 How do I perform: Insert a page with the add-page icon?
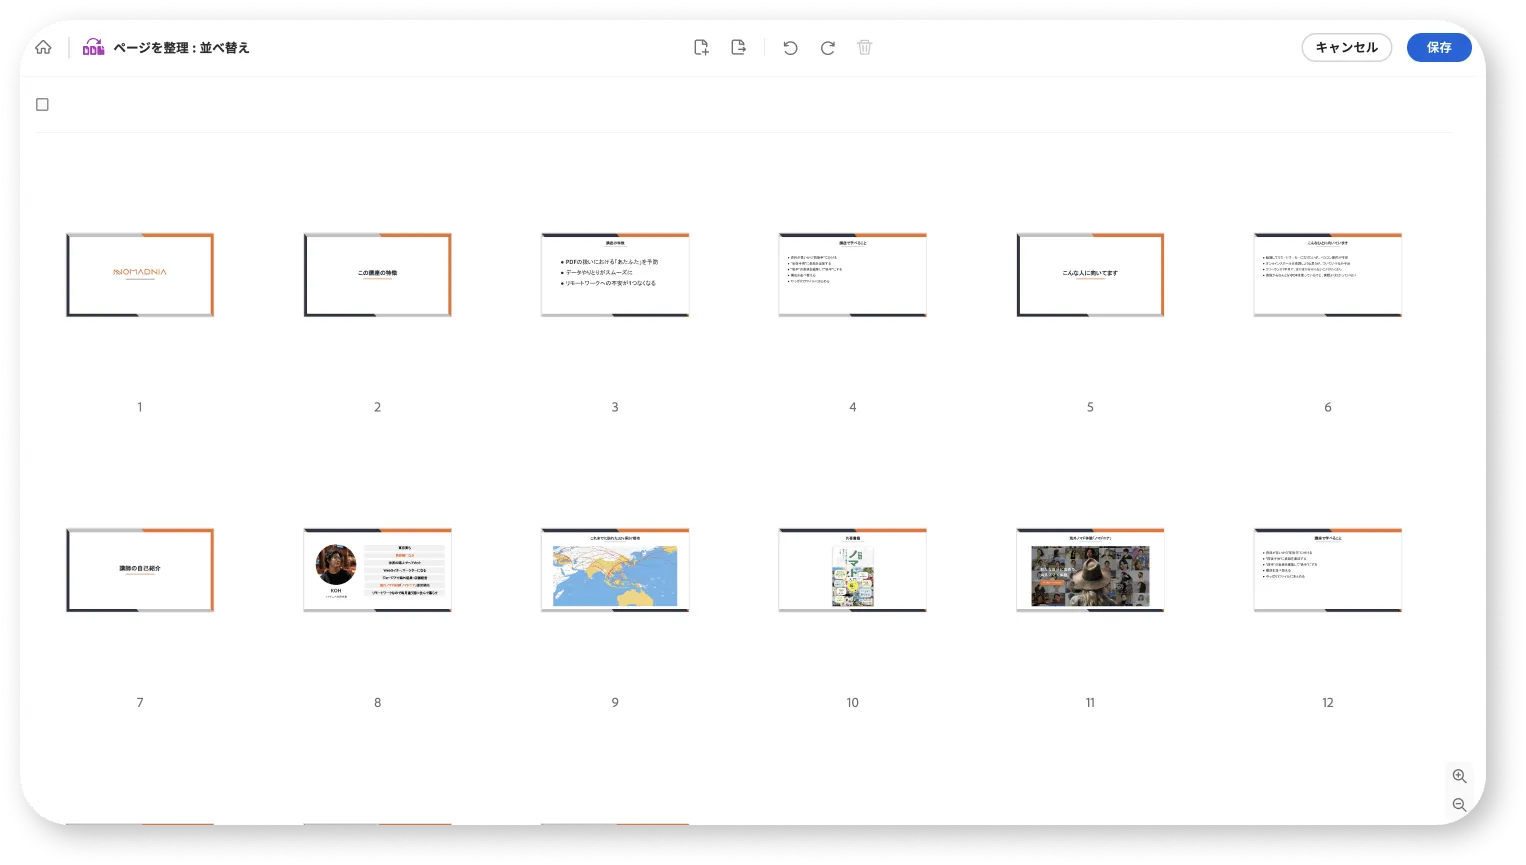pos(701,47)
